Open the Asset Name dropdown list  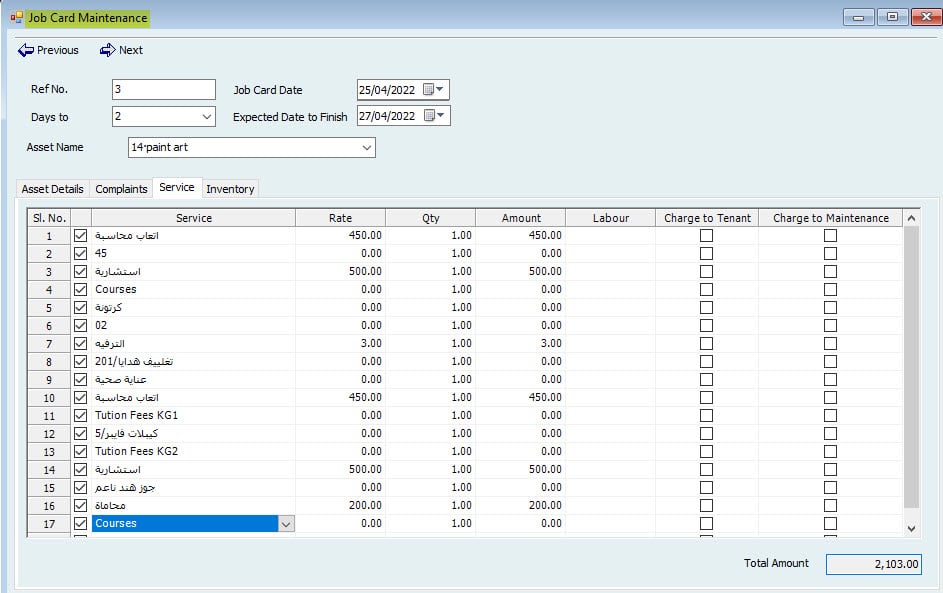point(366,148)
